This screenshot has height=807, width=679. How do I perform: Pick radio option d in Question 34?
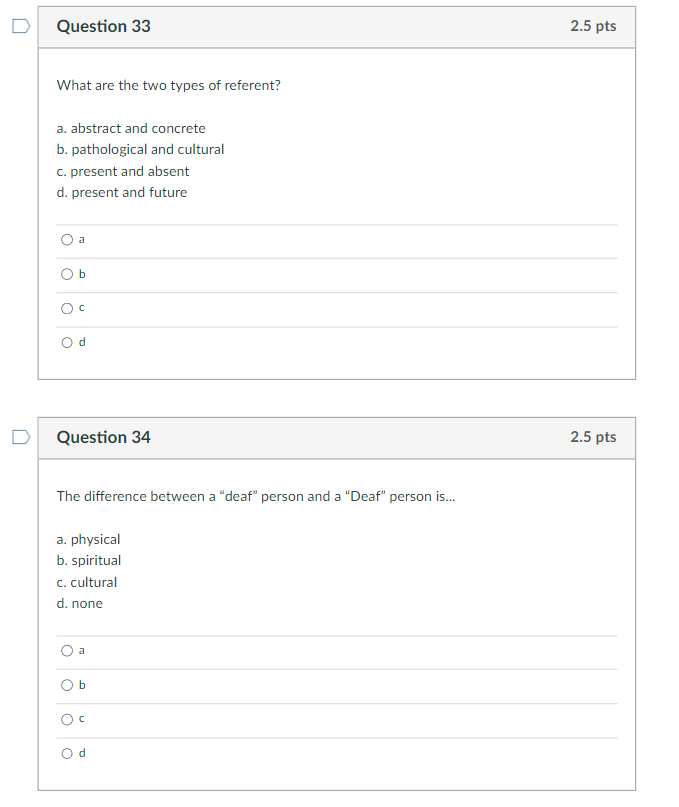[67, 753]
